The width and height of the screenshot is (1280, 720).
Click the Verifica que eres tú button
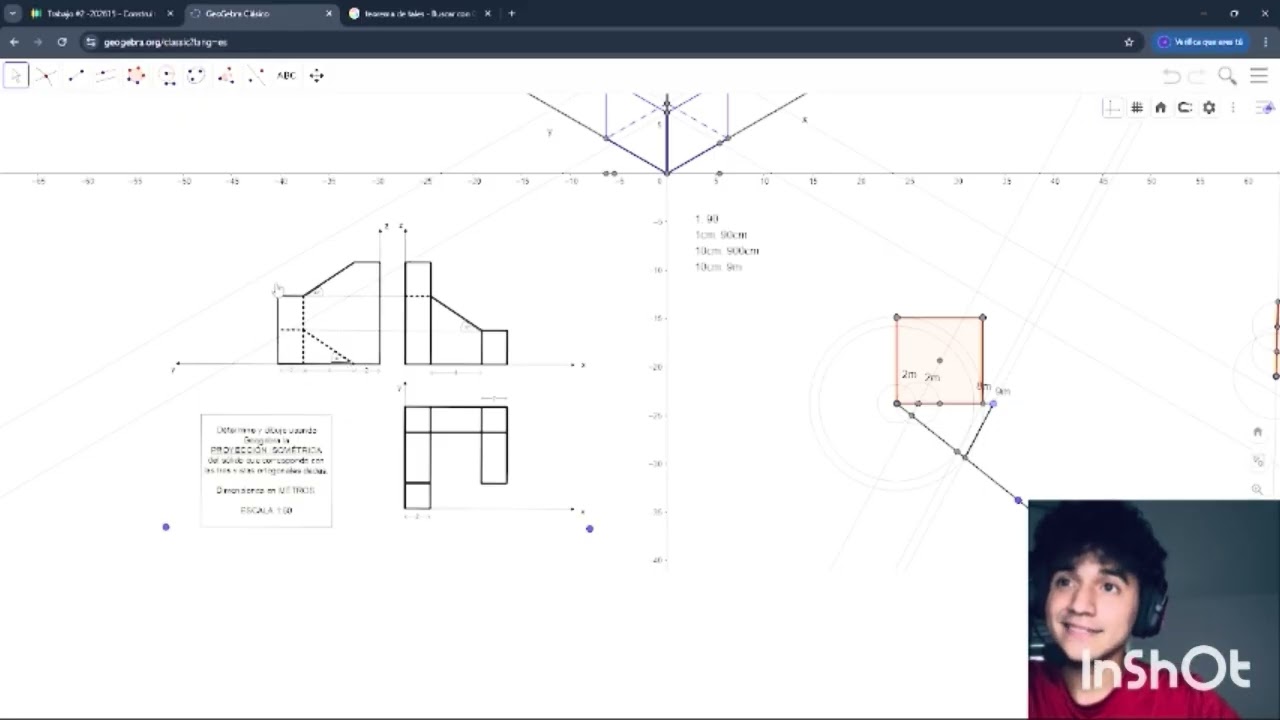(1200, 42)
